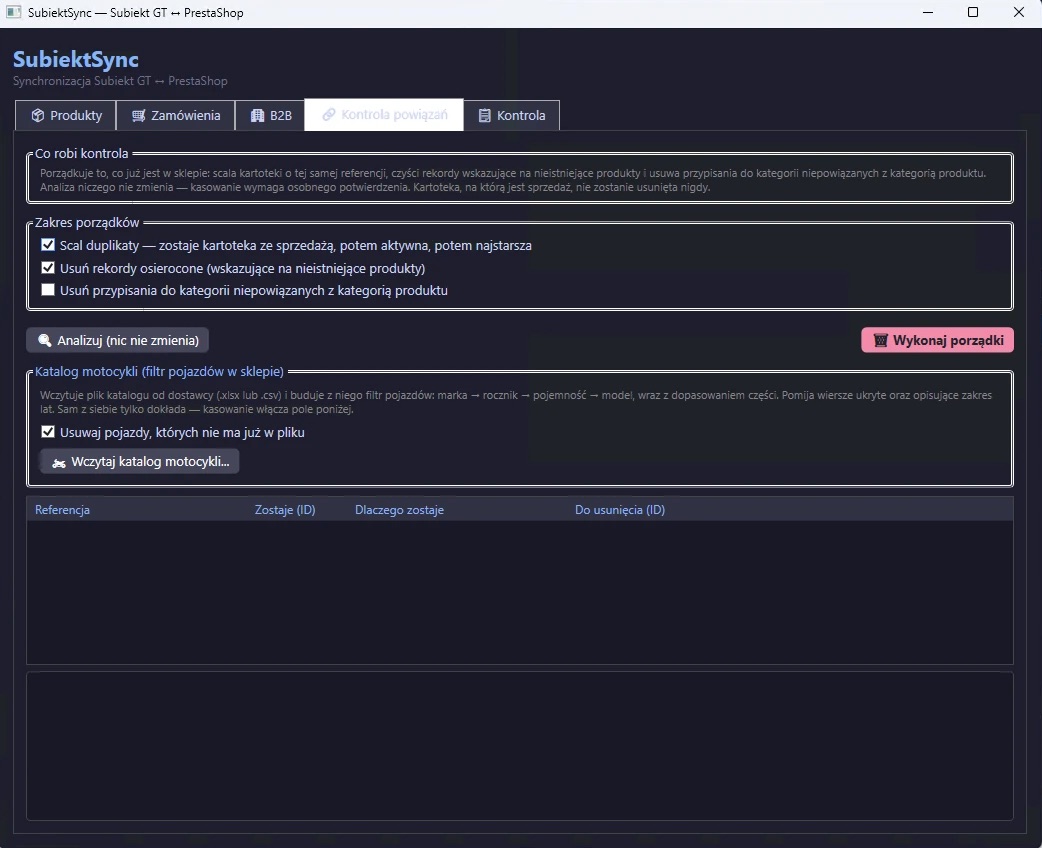Click the cart icon on Zamówienia tab

click(x=138, y=116)
